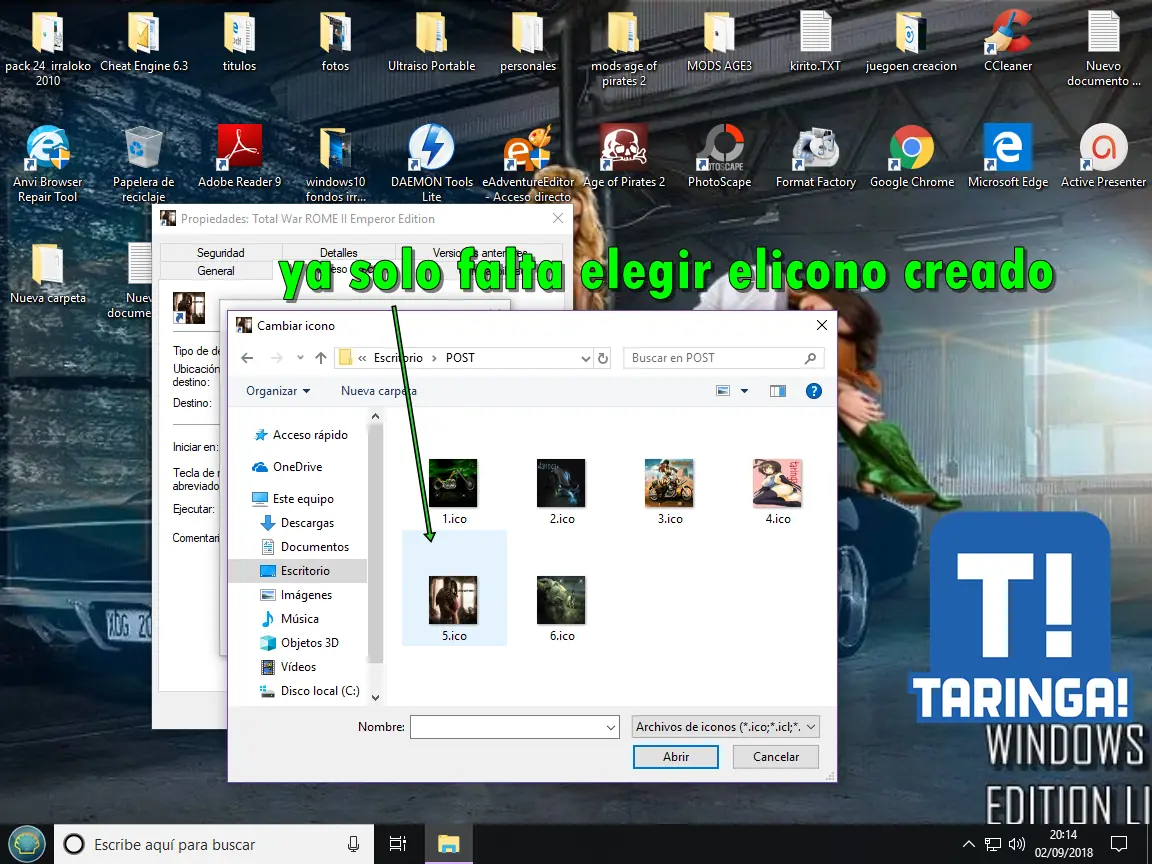Image resolution: width=1152 pixels, height=864 pixels.
Task: Refresh the POST folder view
Action: (x=603, y=359)
